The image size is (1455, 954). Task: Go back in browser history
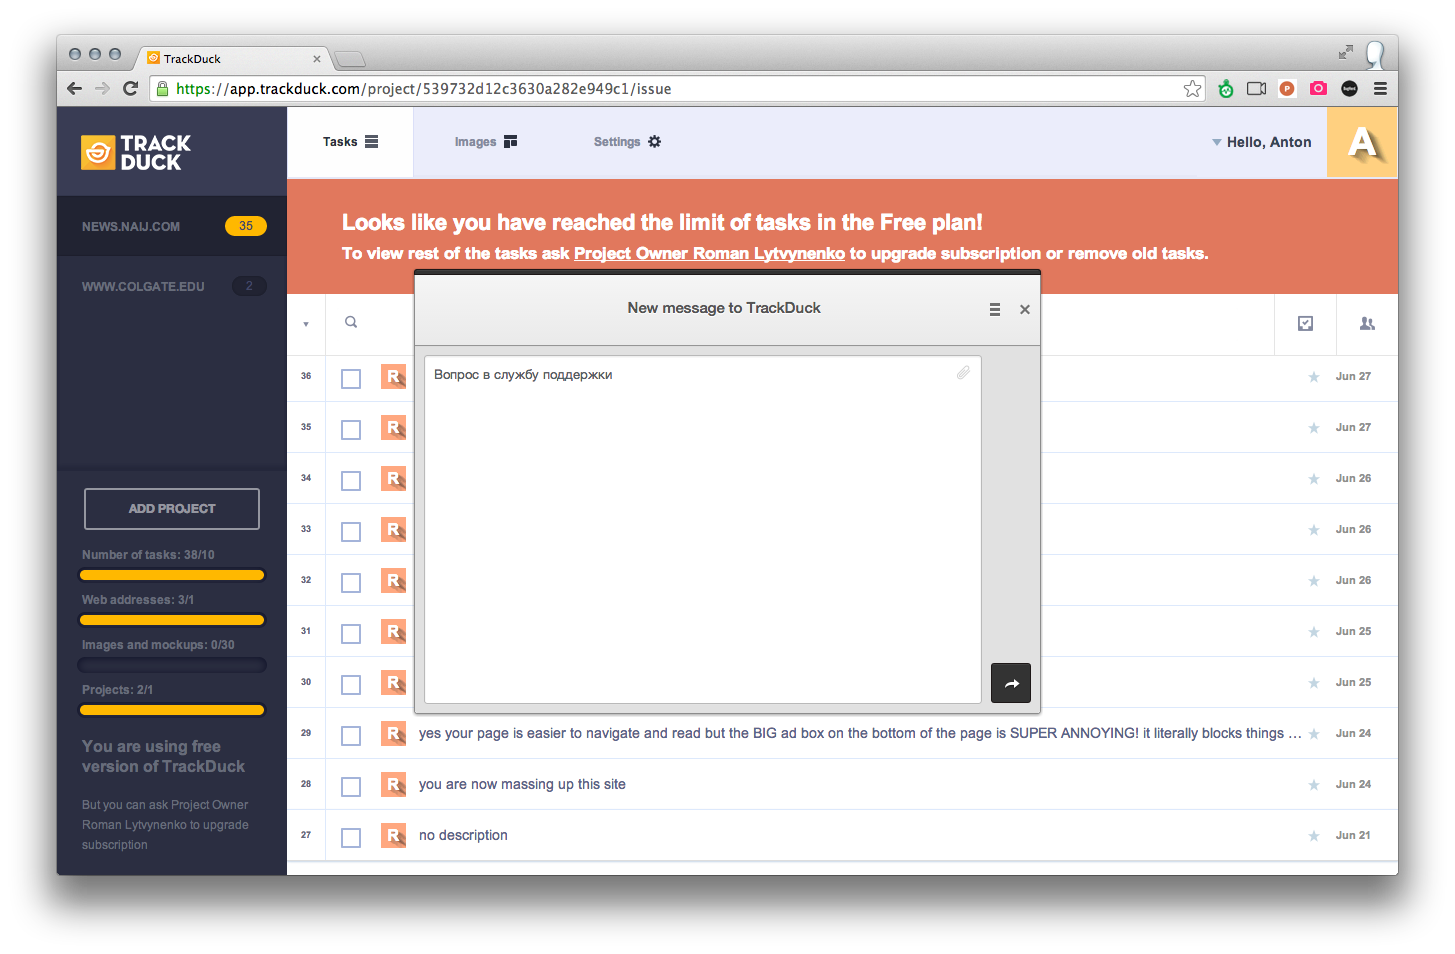[74, 88]
